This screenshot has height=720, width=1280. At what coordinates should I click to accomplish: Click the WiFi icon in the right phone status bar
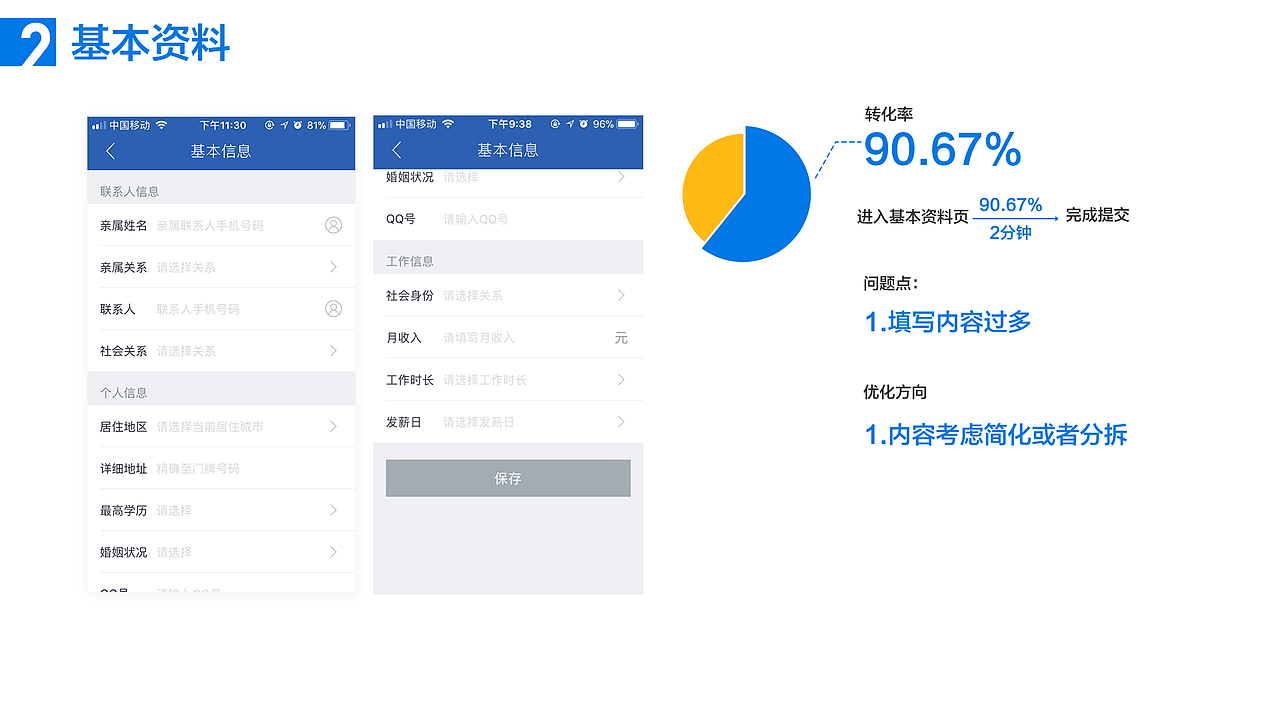[447, 124]
